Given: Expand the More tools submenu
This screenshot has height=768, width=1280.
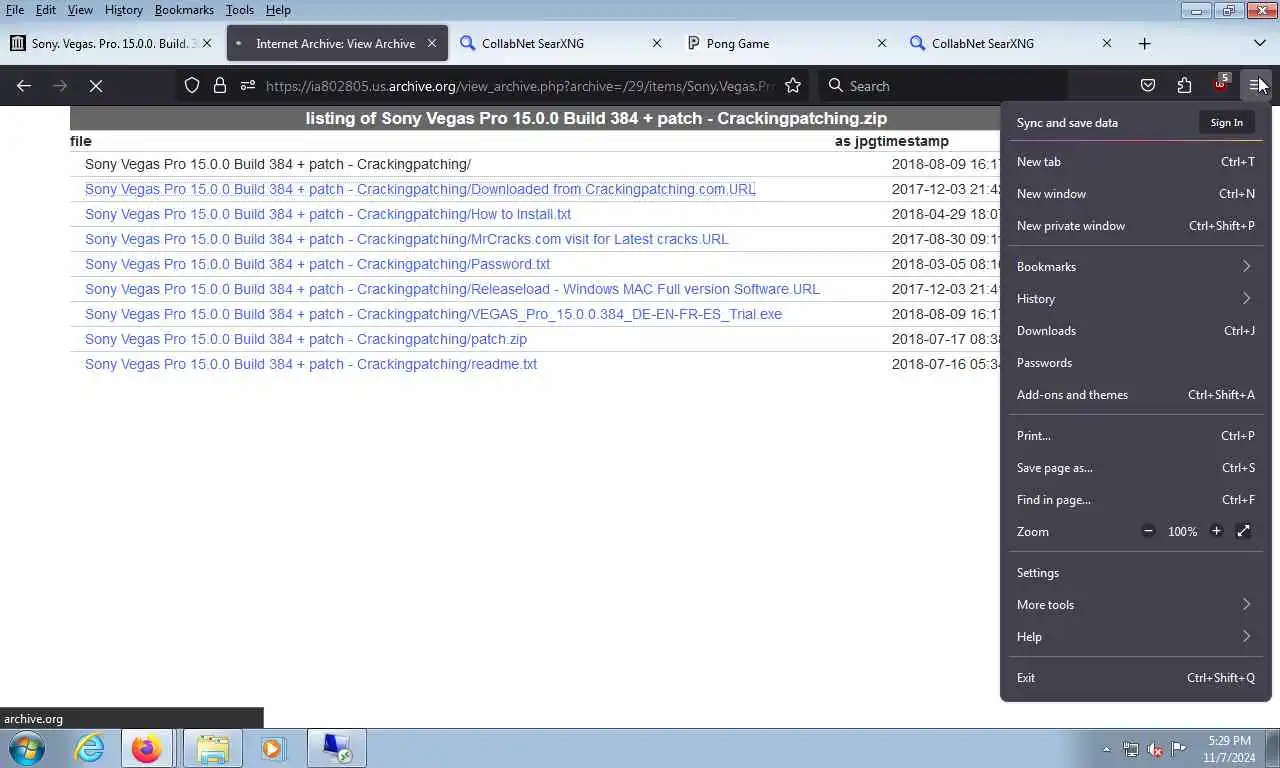Looking at the screenshot, I should [x=1135, y=604].
